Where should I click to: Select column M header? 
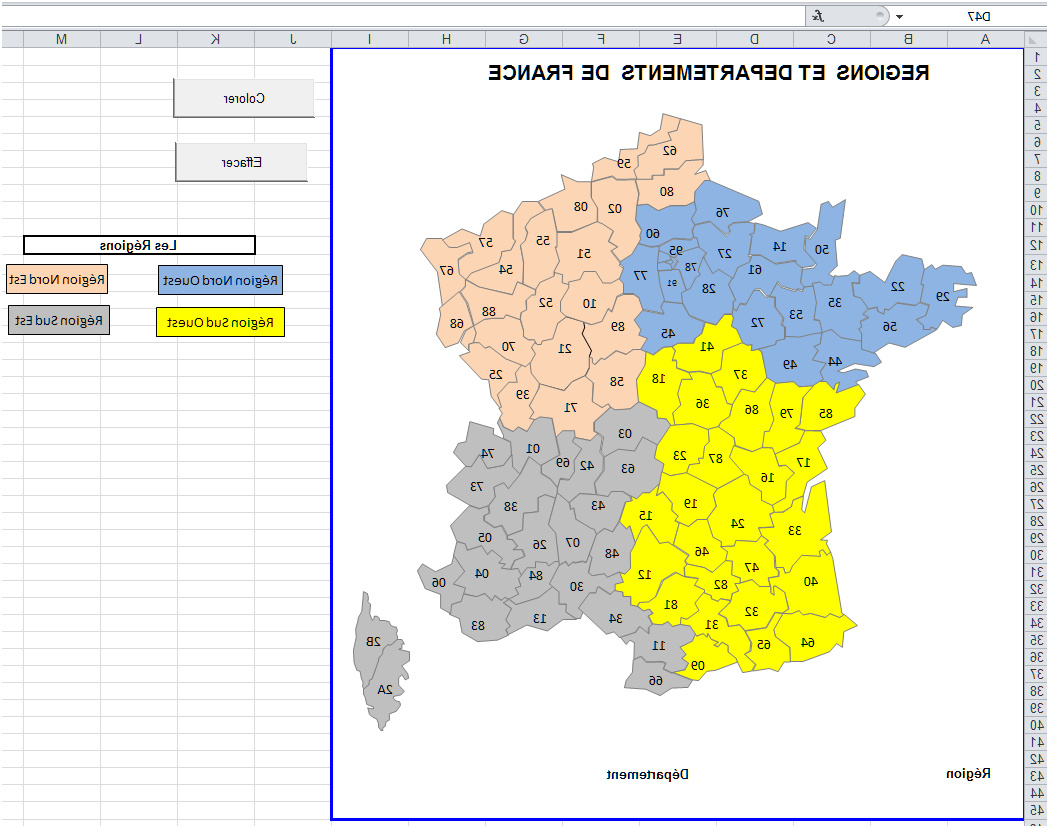pyautogui.click(x=62, y=39)
